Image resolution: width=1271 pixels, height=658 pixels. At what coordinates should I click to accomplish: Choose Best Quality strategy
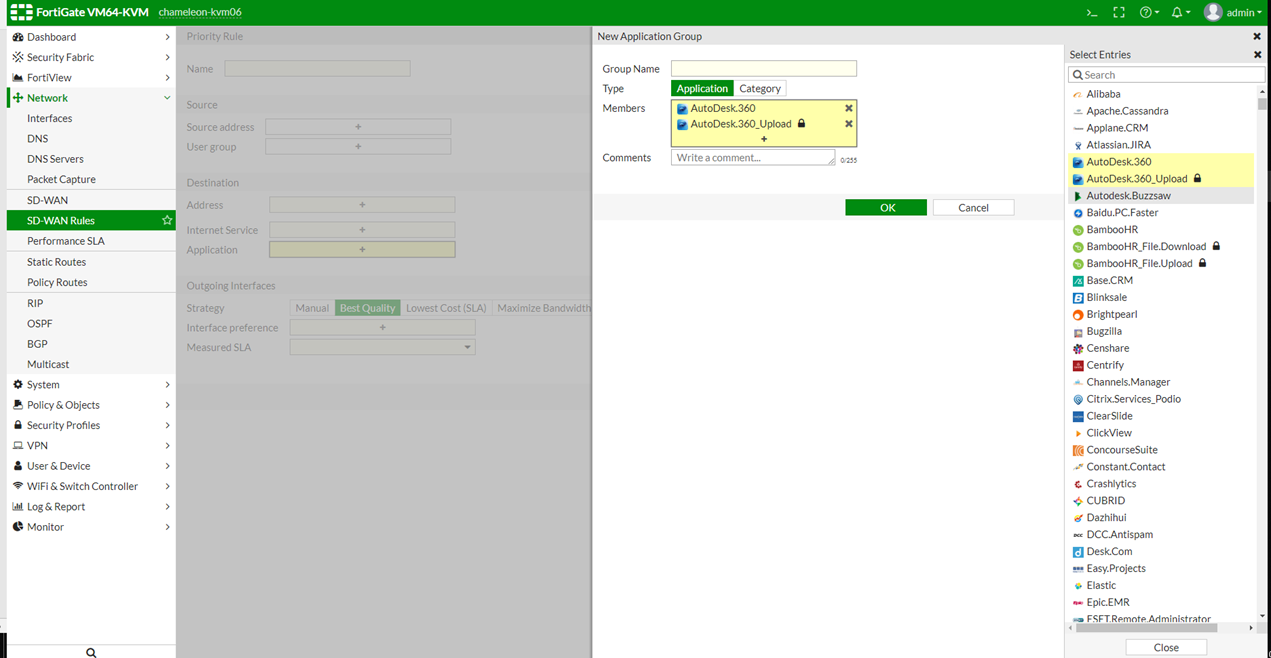coord(367,308)
